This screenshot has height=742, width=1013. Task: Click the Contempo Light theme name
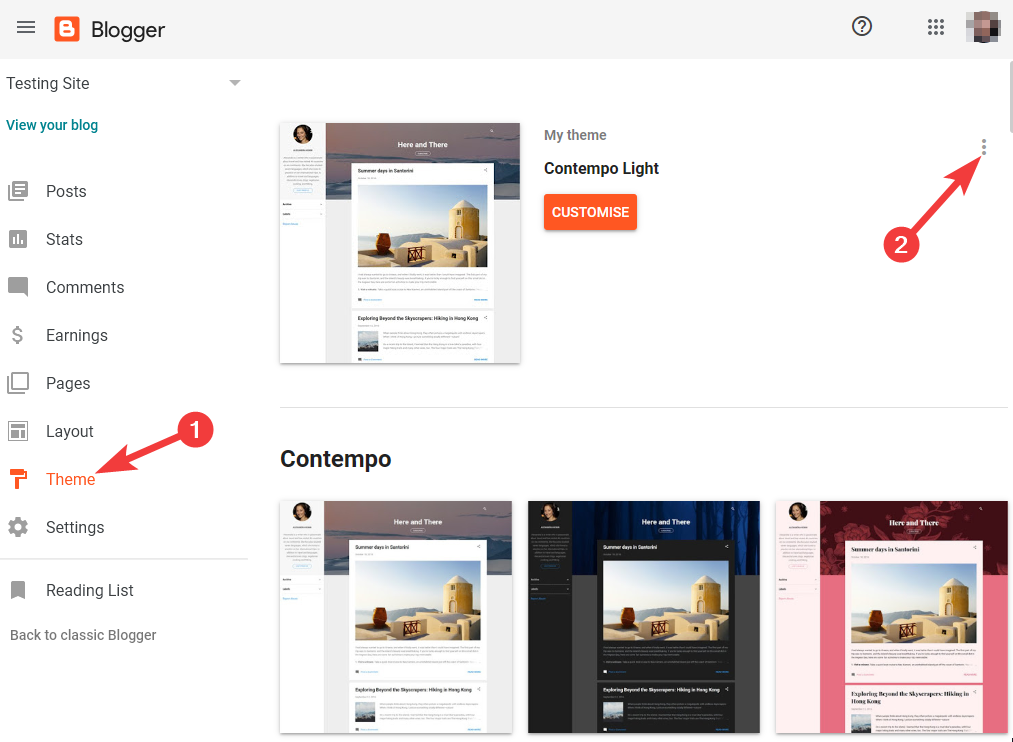pos(601,169)
